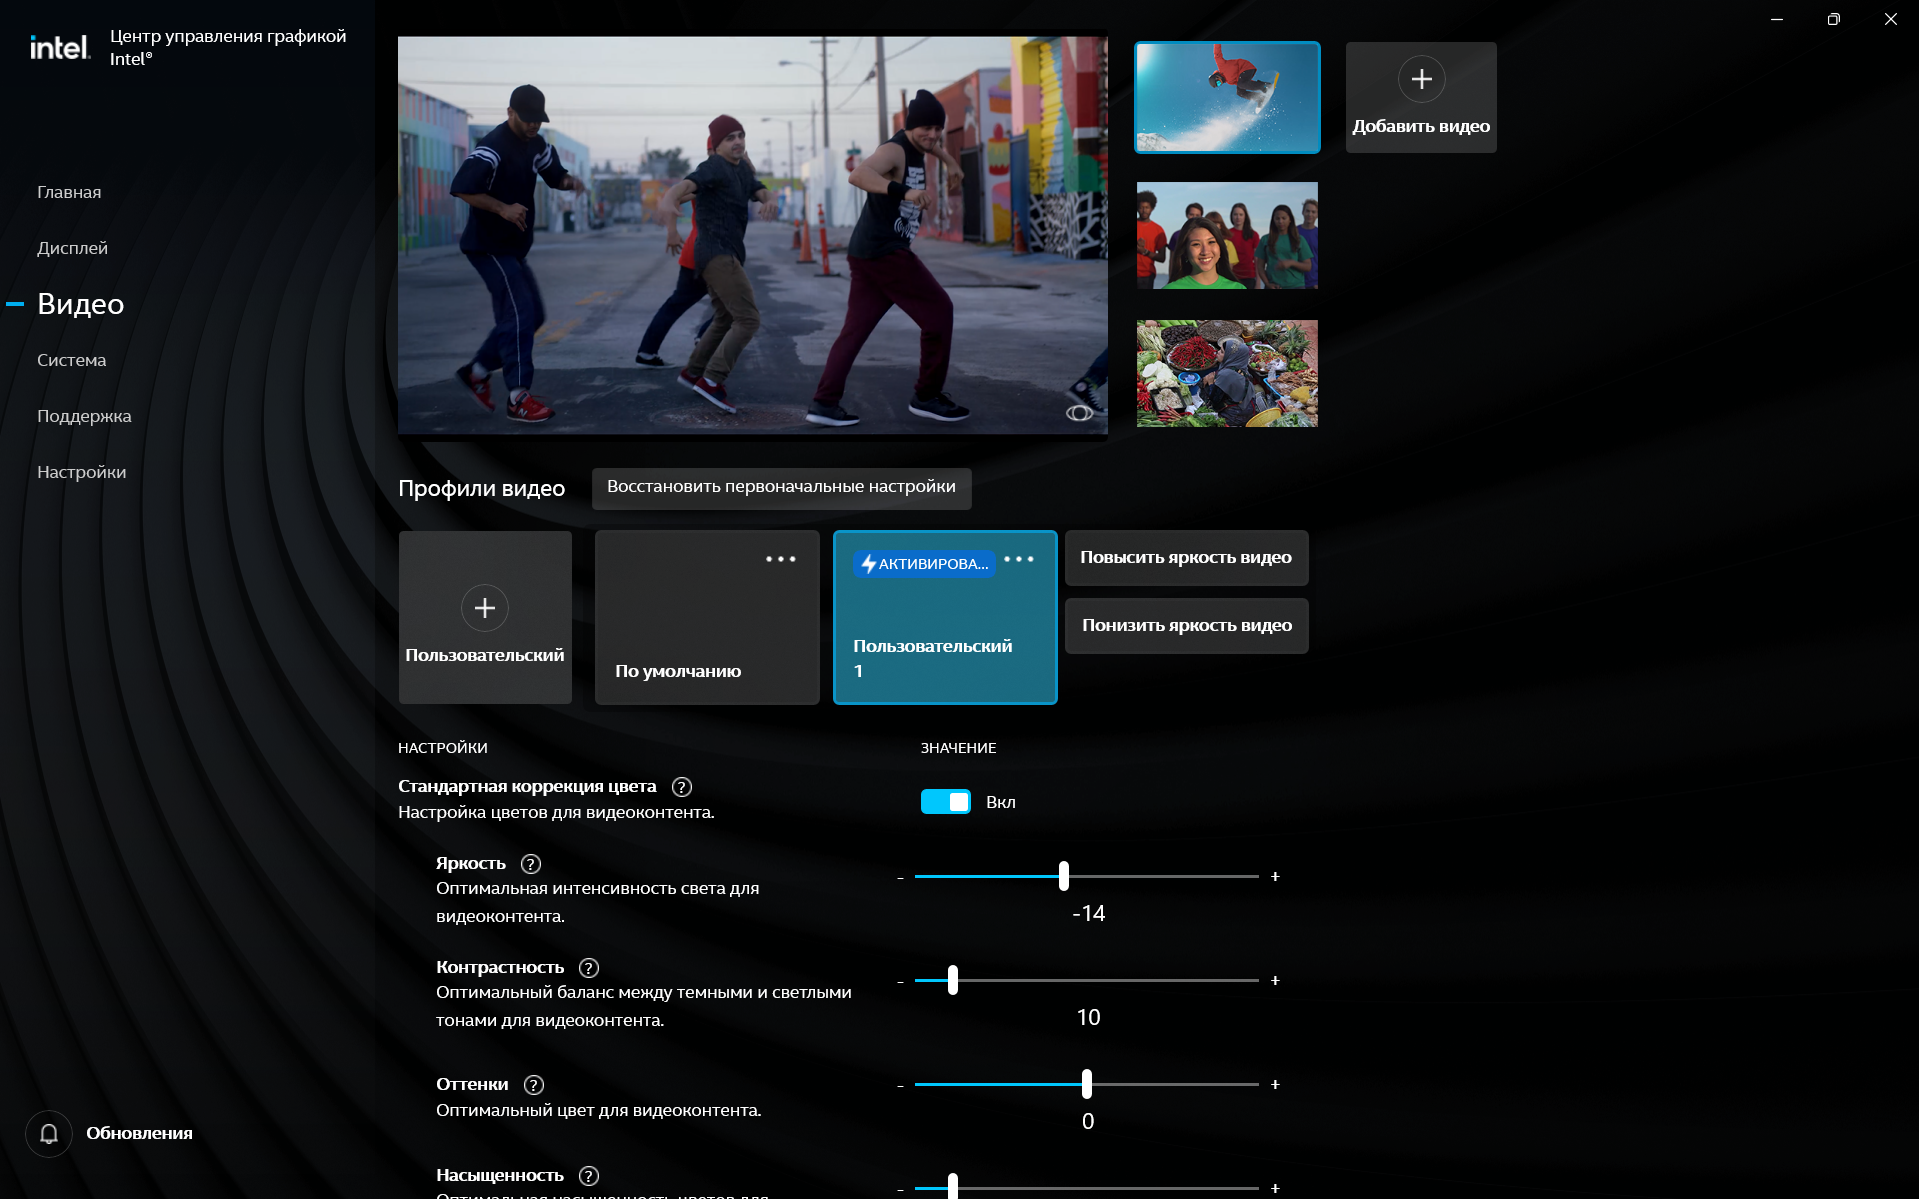Viewport: 1919px width, 1199px height.
Task: Click help icon next to Contrast
Action: [589, 968]
